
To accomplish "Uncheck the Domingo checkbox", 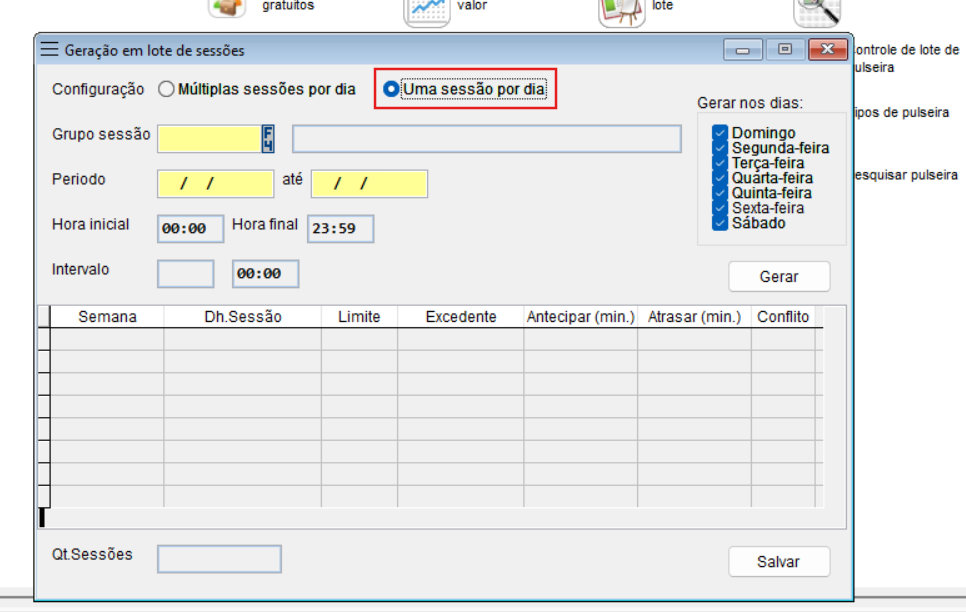I will click(720, 133).
